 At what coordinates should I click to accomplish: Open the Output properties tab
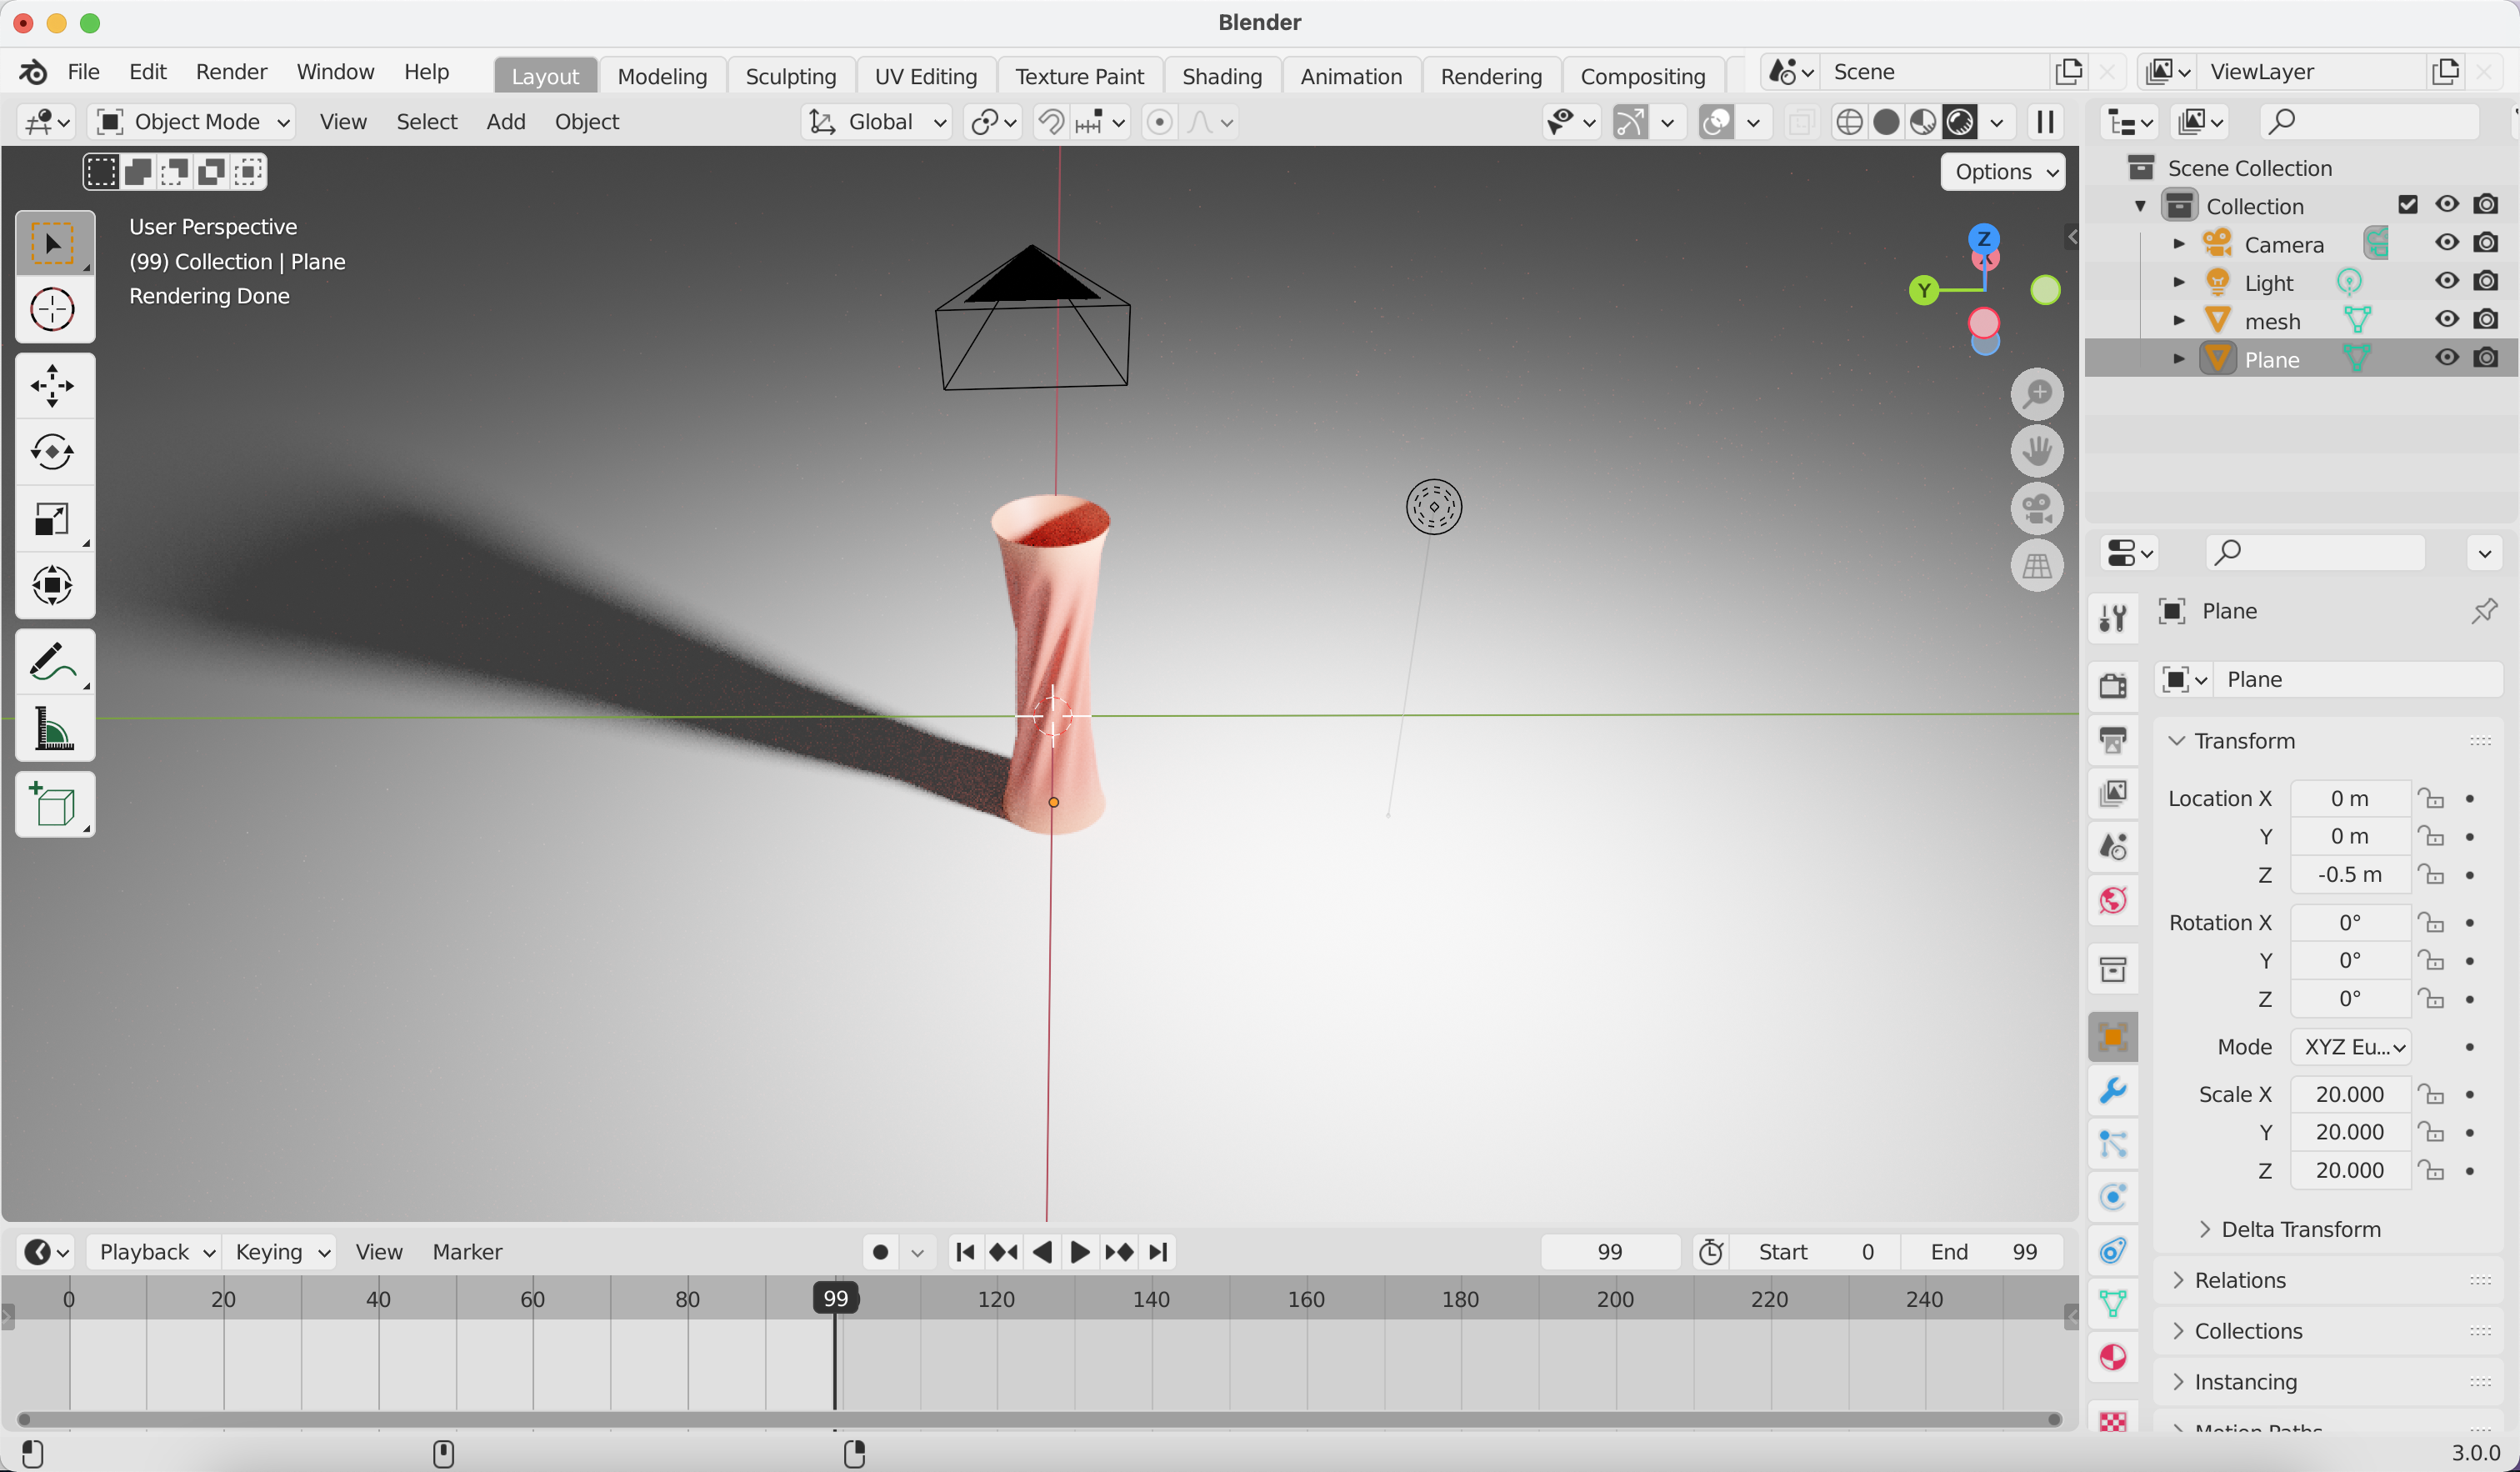click(x=2113, y=740)
